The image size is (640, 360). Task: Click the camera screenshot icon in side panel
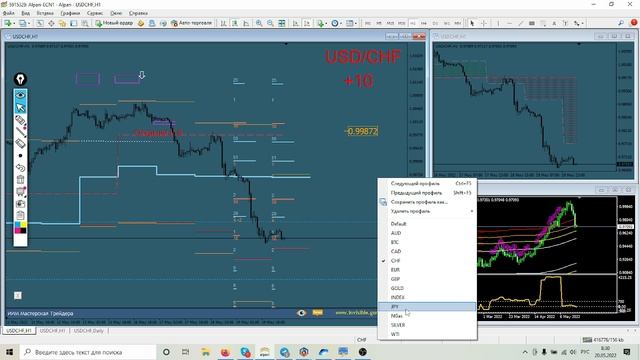[x=20, y=203]
